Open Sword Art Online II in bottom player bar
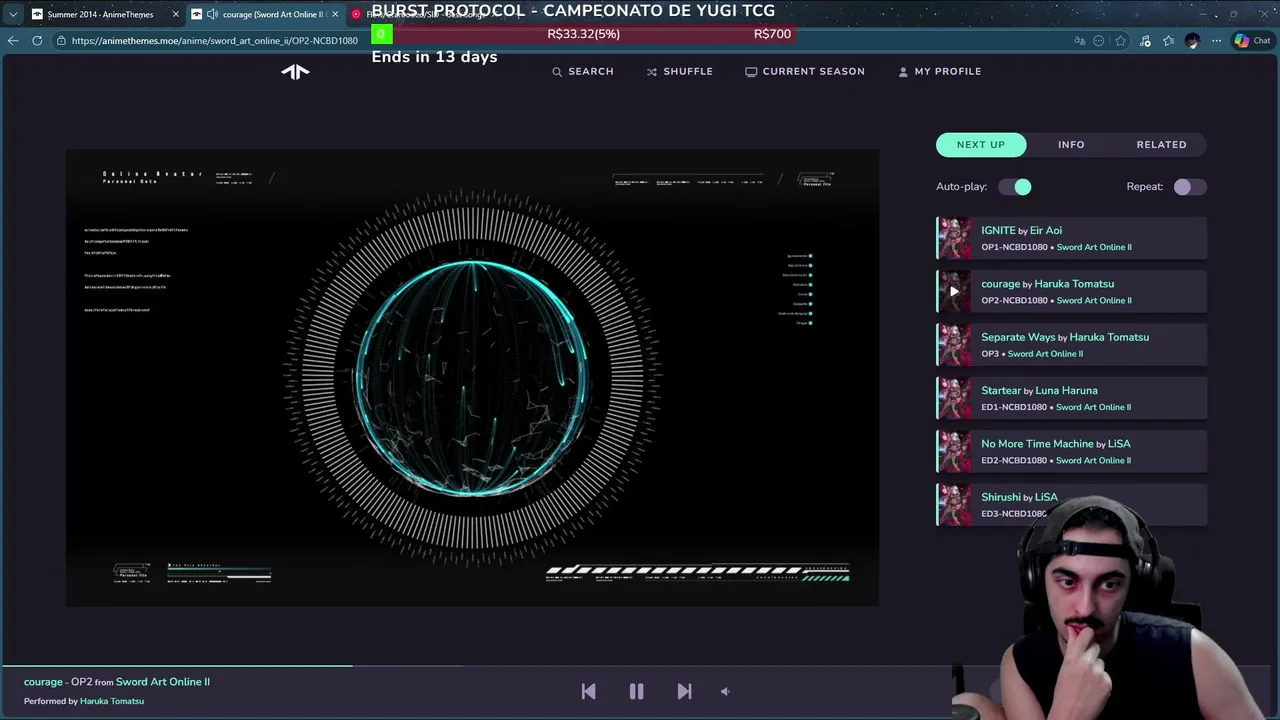The width and height of the screenshot is (1280, 720). point(163,682)
